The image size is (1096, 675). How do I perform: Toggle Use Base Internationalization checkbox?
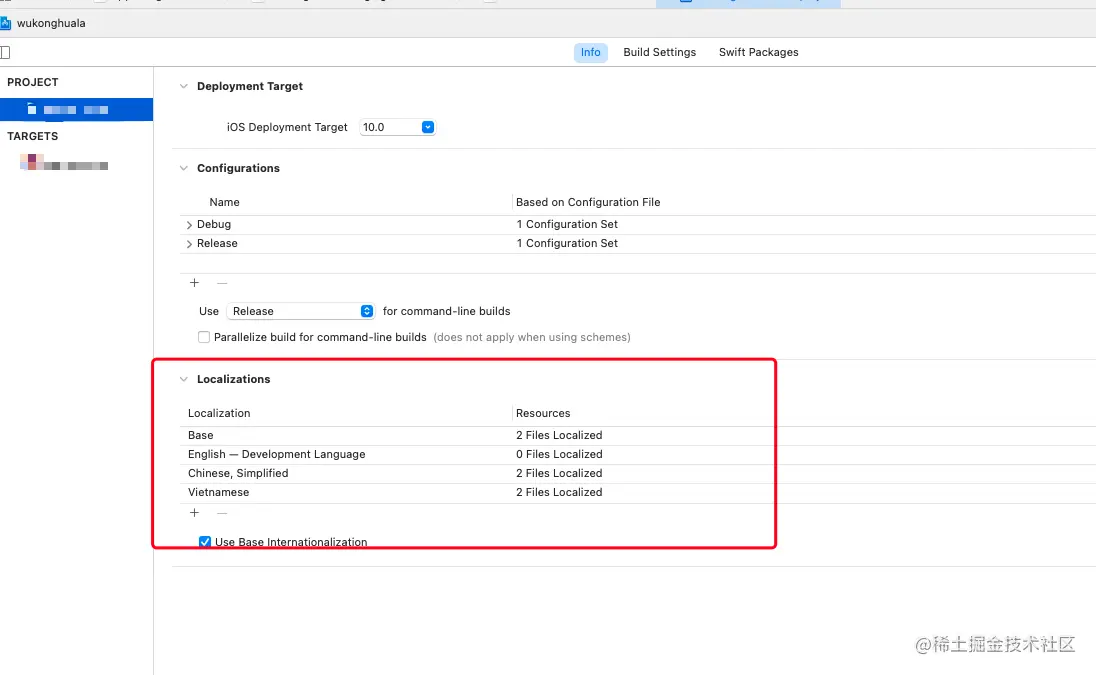[x=205, y=542]
